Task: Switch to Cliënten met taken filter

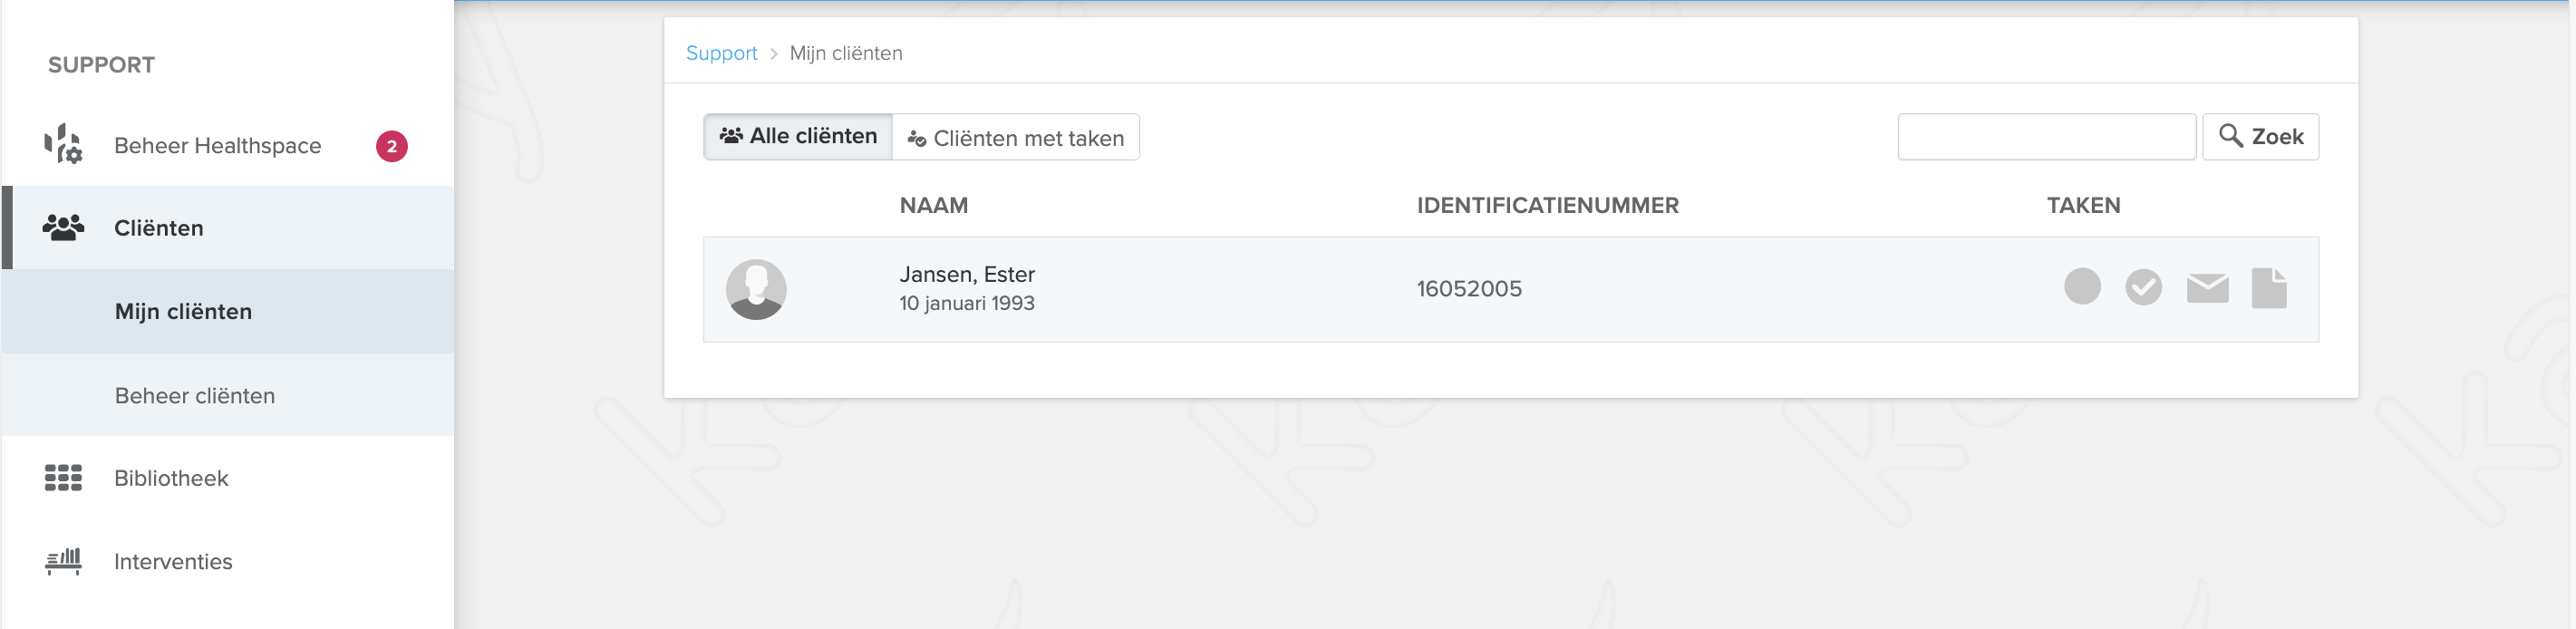Action: coord(1015,137)
